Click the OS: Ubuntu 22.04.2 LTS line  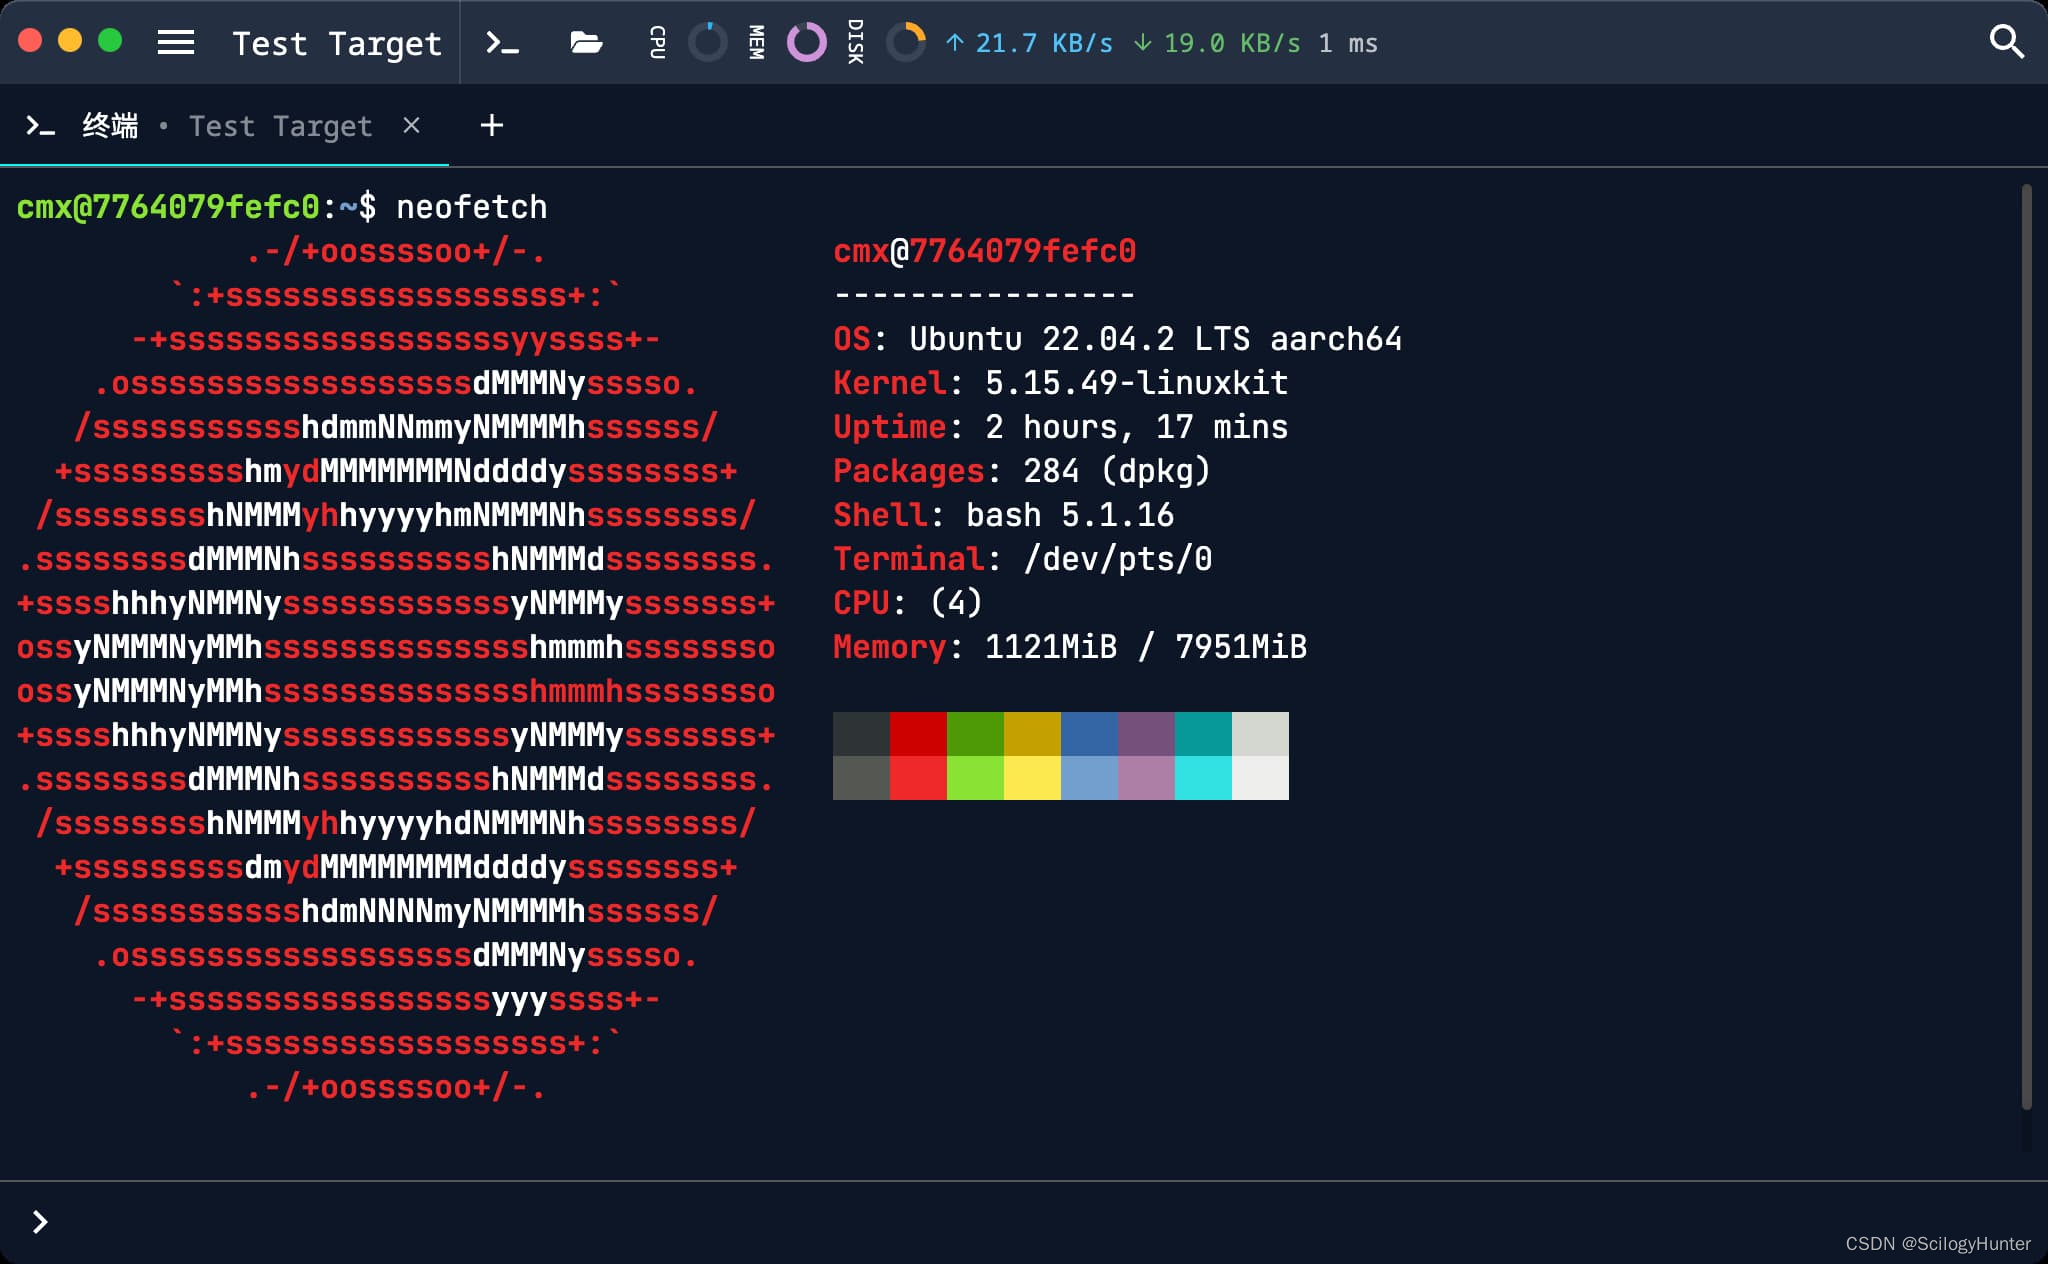pos(1117,339)
